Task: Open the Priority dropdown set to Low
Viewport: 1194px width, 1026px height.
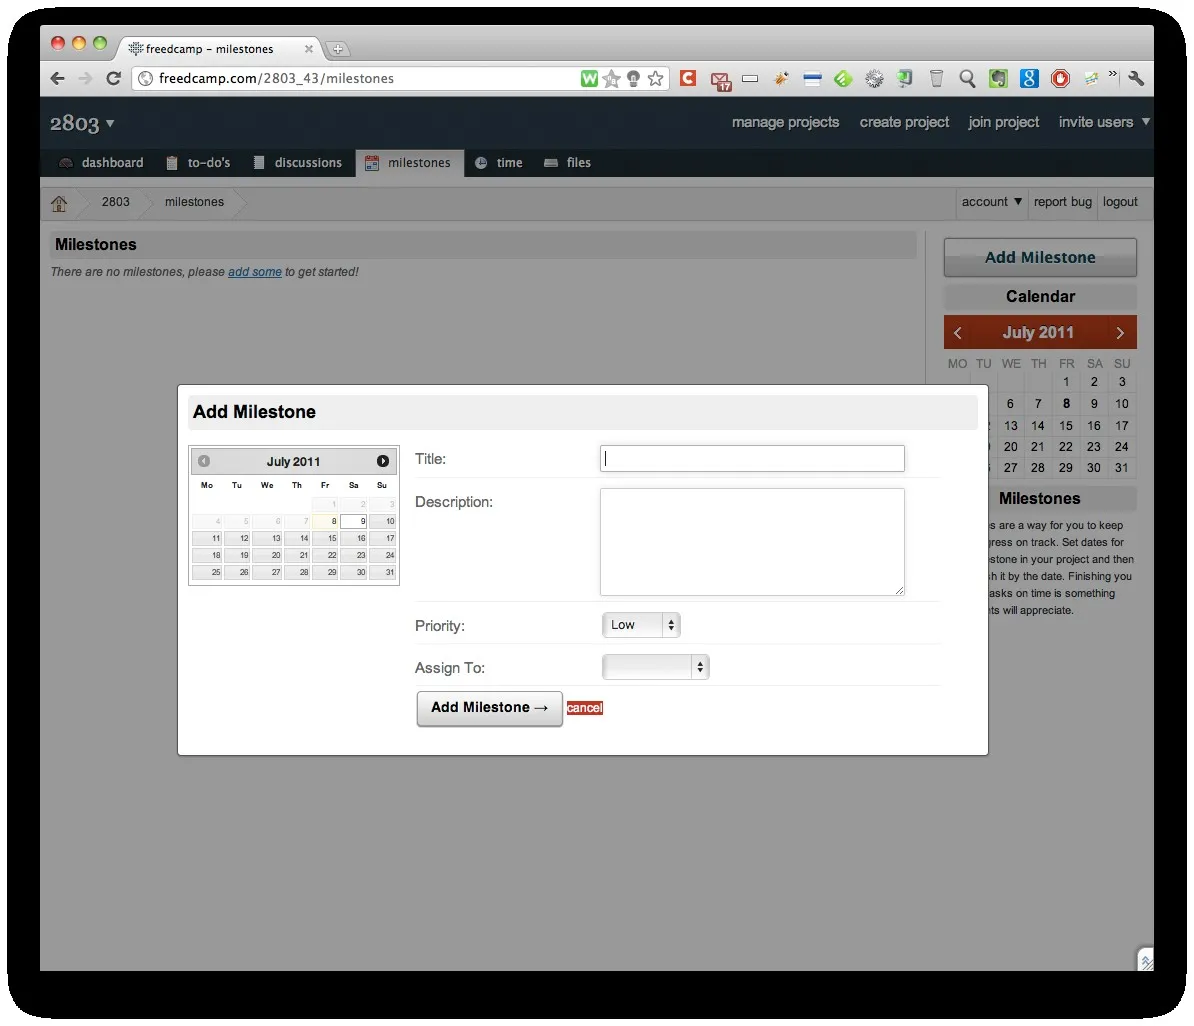Action: point(640,625)
